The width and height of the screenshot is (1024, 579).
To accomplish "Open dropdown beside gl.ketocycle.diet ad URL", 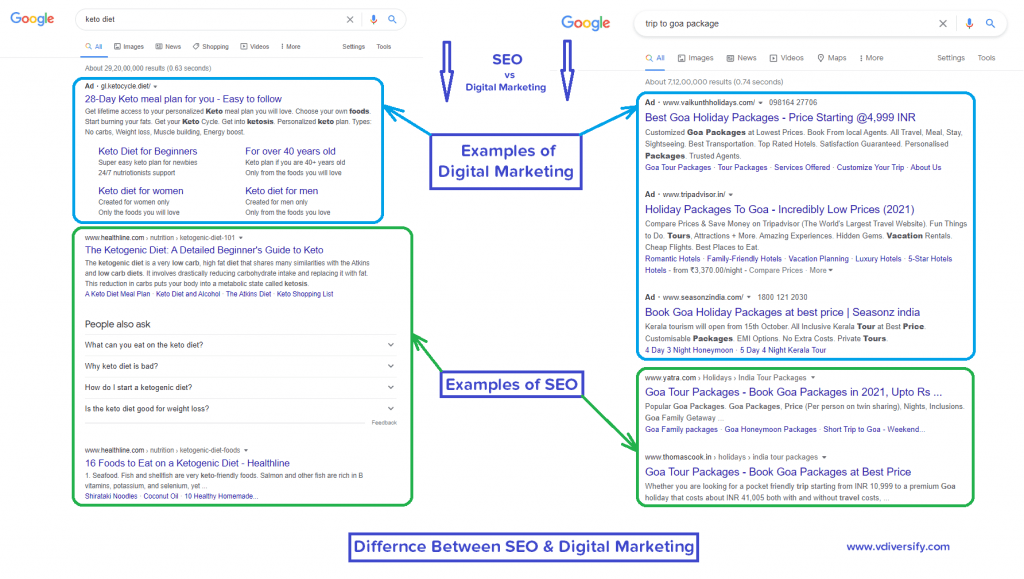I will pos(155,87).
